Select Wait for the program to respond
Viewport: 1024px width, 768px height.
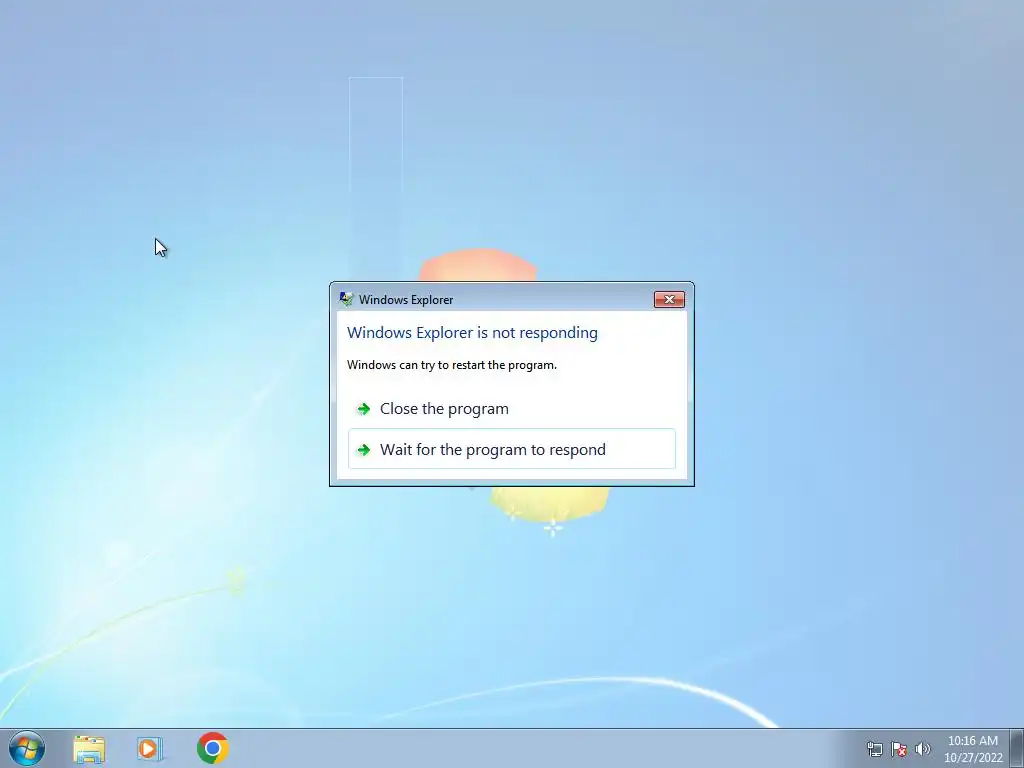click(511, 449)
